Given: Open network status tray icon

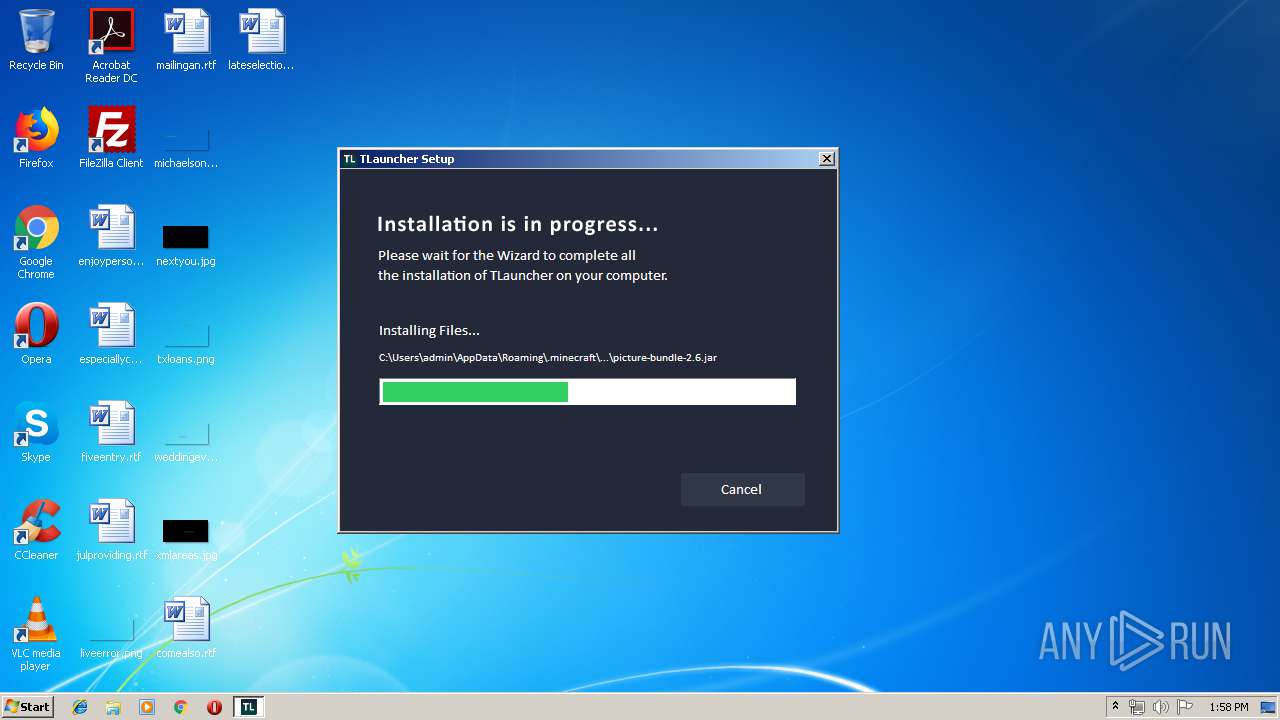Looking at the screenshot, I should click(x=1137, y=707).
